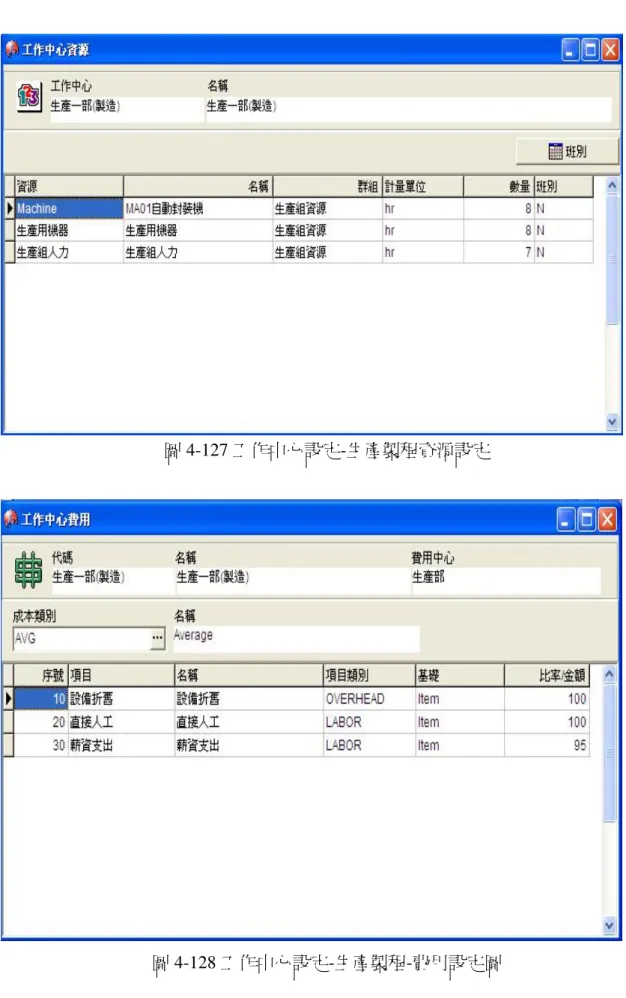Image resolution: width=626 pixels, height=998 pixels.
Task: Select the 生產用機器 cell in the 資源 column
Action: 69,230
